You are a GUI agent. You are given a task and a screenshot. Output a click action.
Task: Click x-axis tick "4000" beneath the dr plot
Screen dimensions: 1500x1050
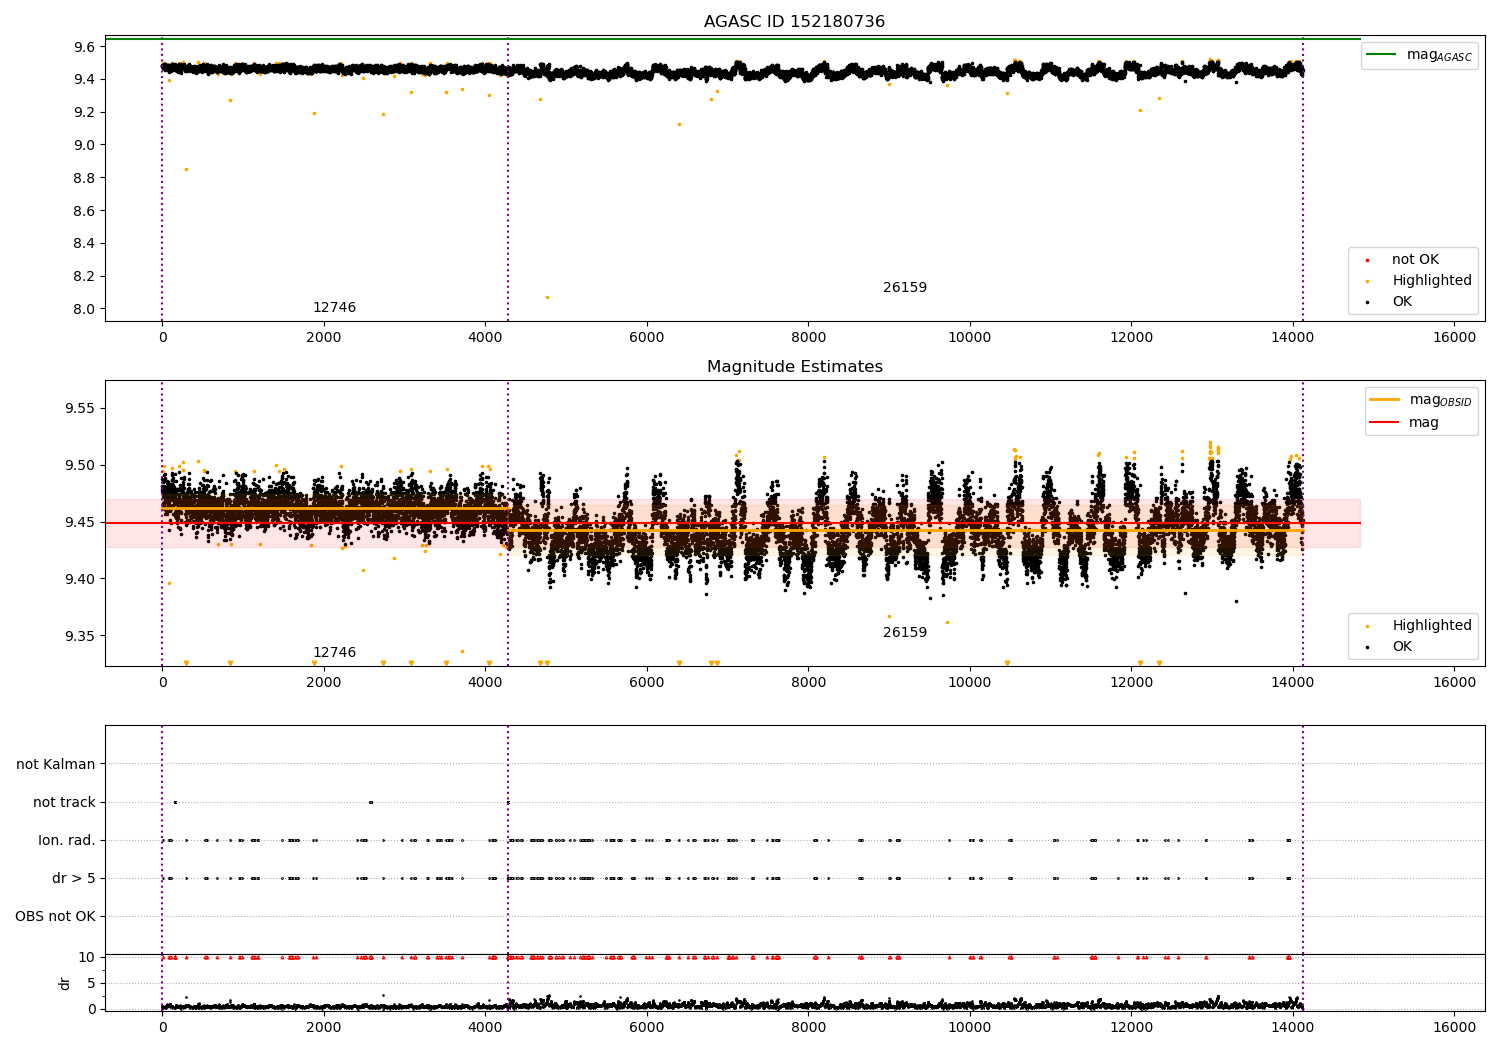[x=485, y=1027]
